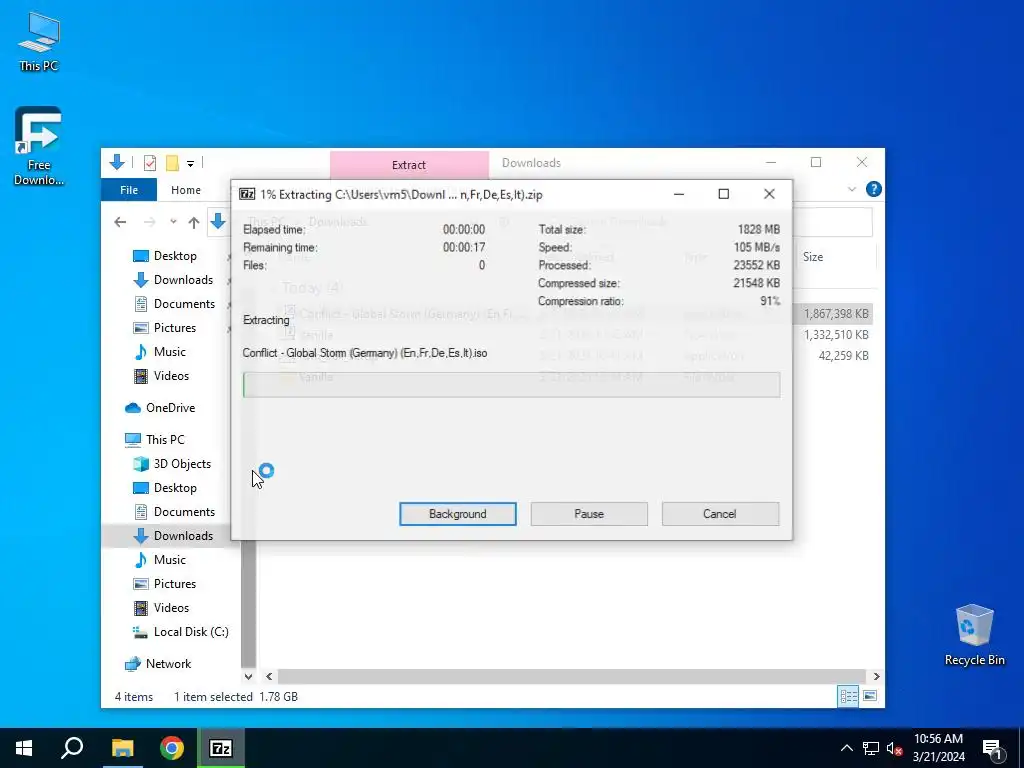Click the network tray icon
This screenshot has width=1024, height=768.
(x=871, y=748)
